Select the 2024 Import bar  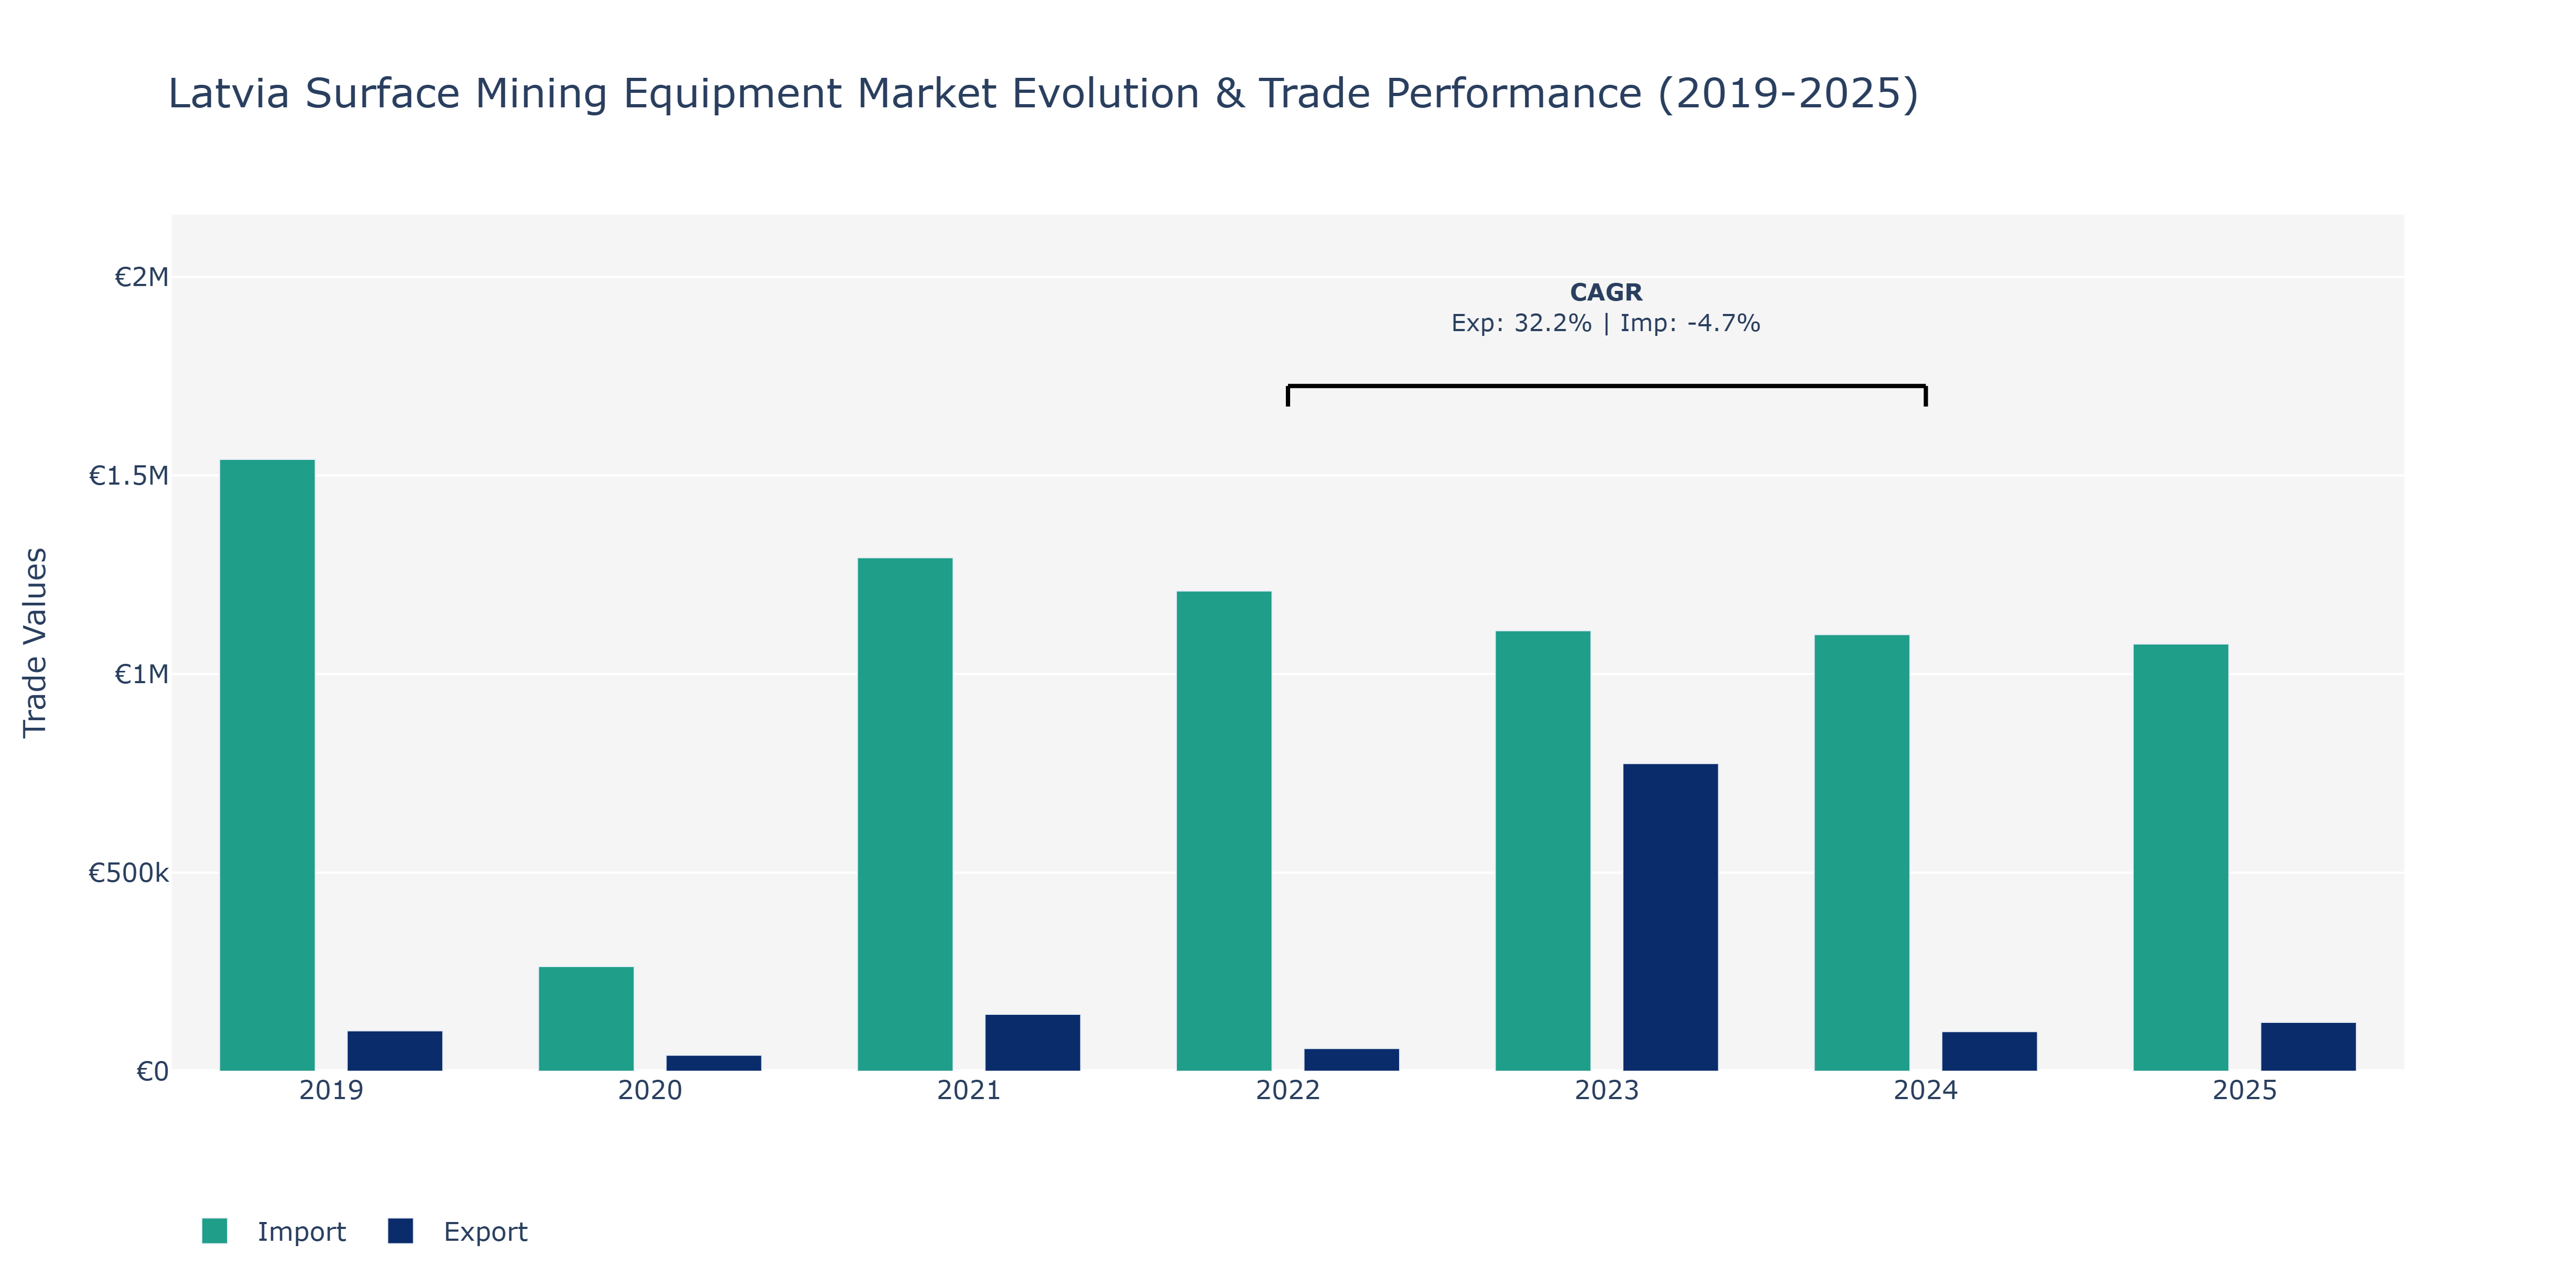click(1862, 853)
